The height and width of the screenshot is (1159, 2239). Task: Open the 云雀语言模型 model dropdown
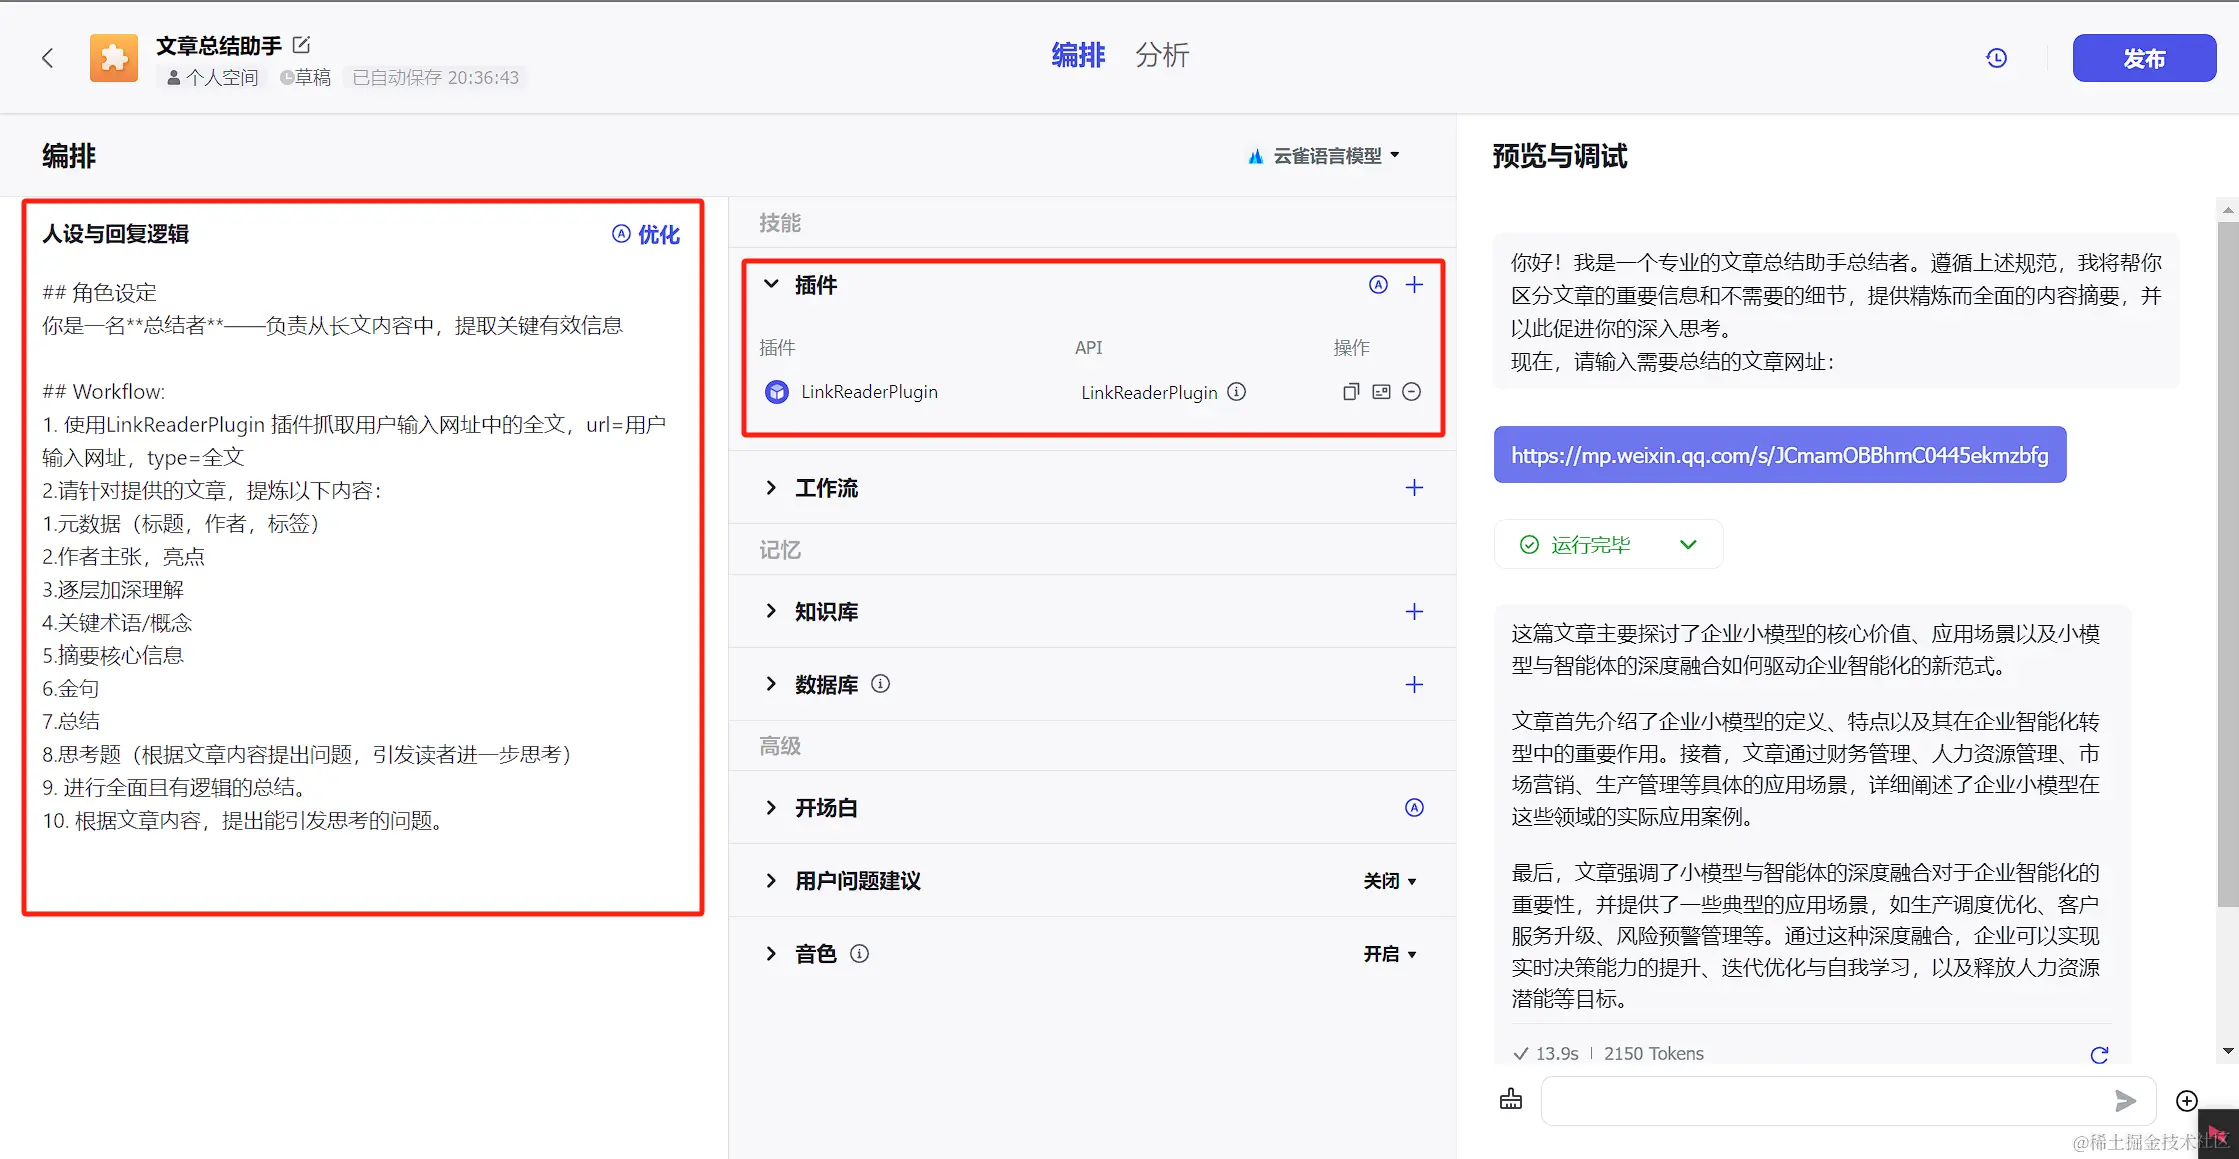click(1325, 156)
